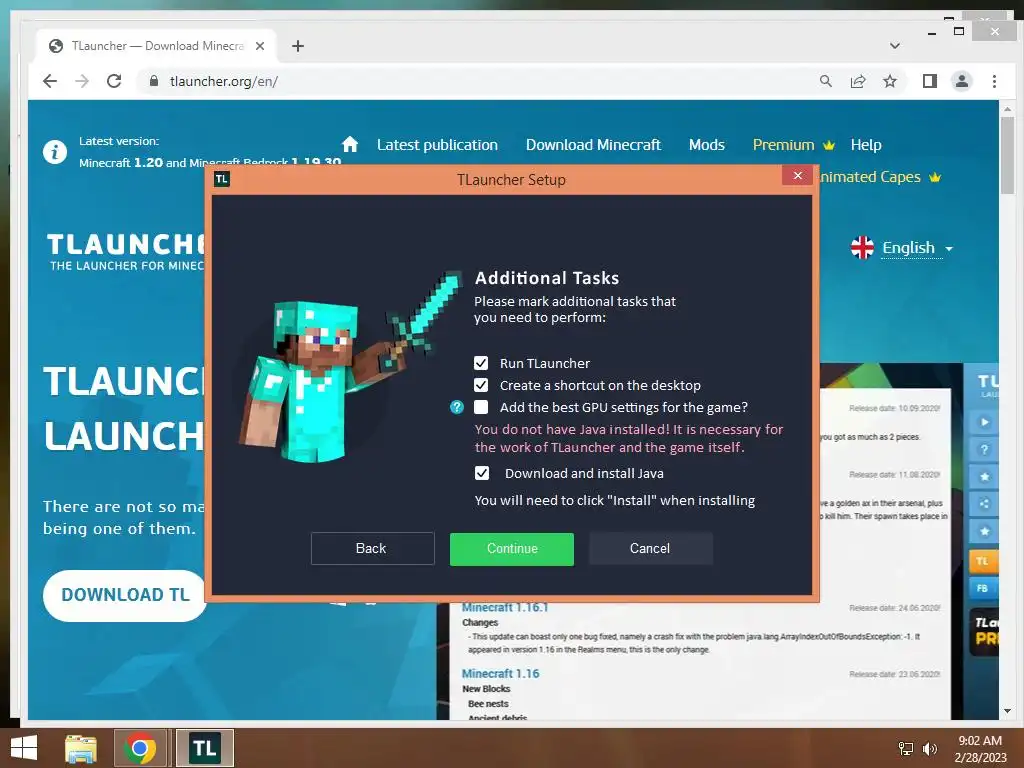1024x768 pixels.
Task: Go forward in Chrome
Action: [x=82, y=81]
